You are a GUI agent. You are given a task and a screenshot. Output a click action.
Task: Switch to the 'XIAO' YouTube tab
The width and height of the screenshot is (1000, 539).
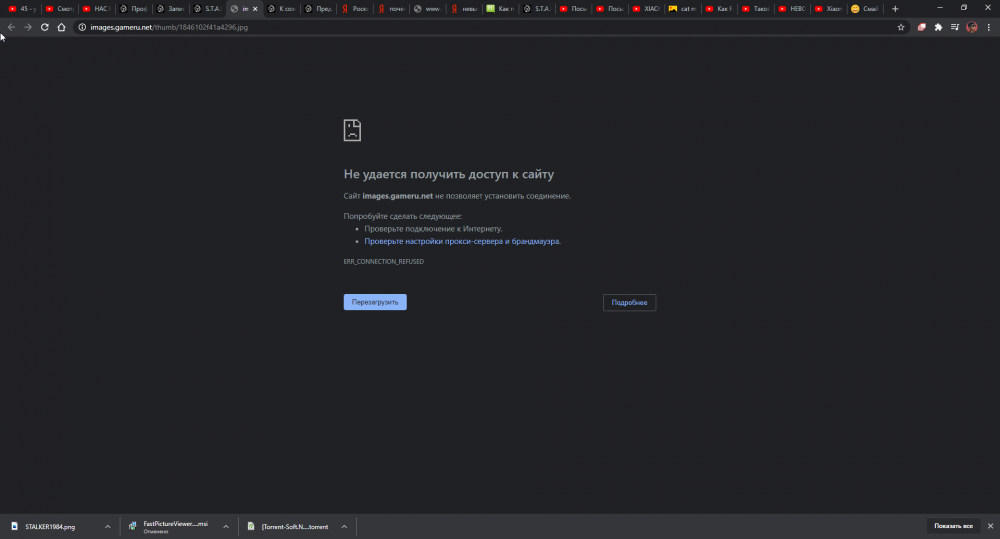(x=646, y=9)
